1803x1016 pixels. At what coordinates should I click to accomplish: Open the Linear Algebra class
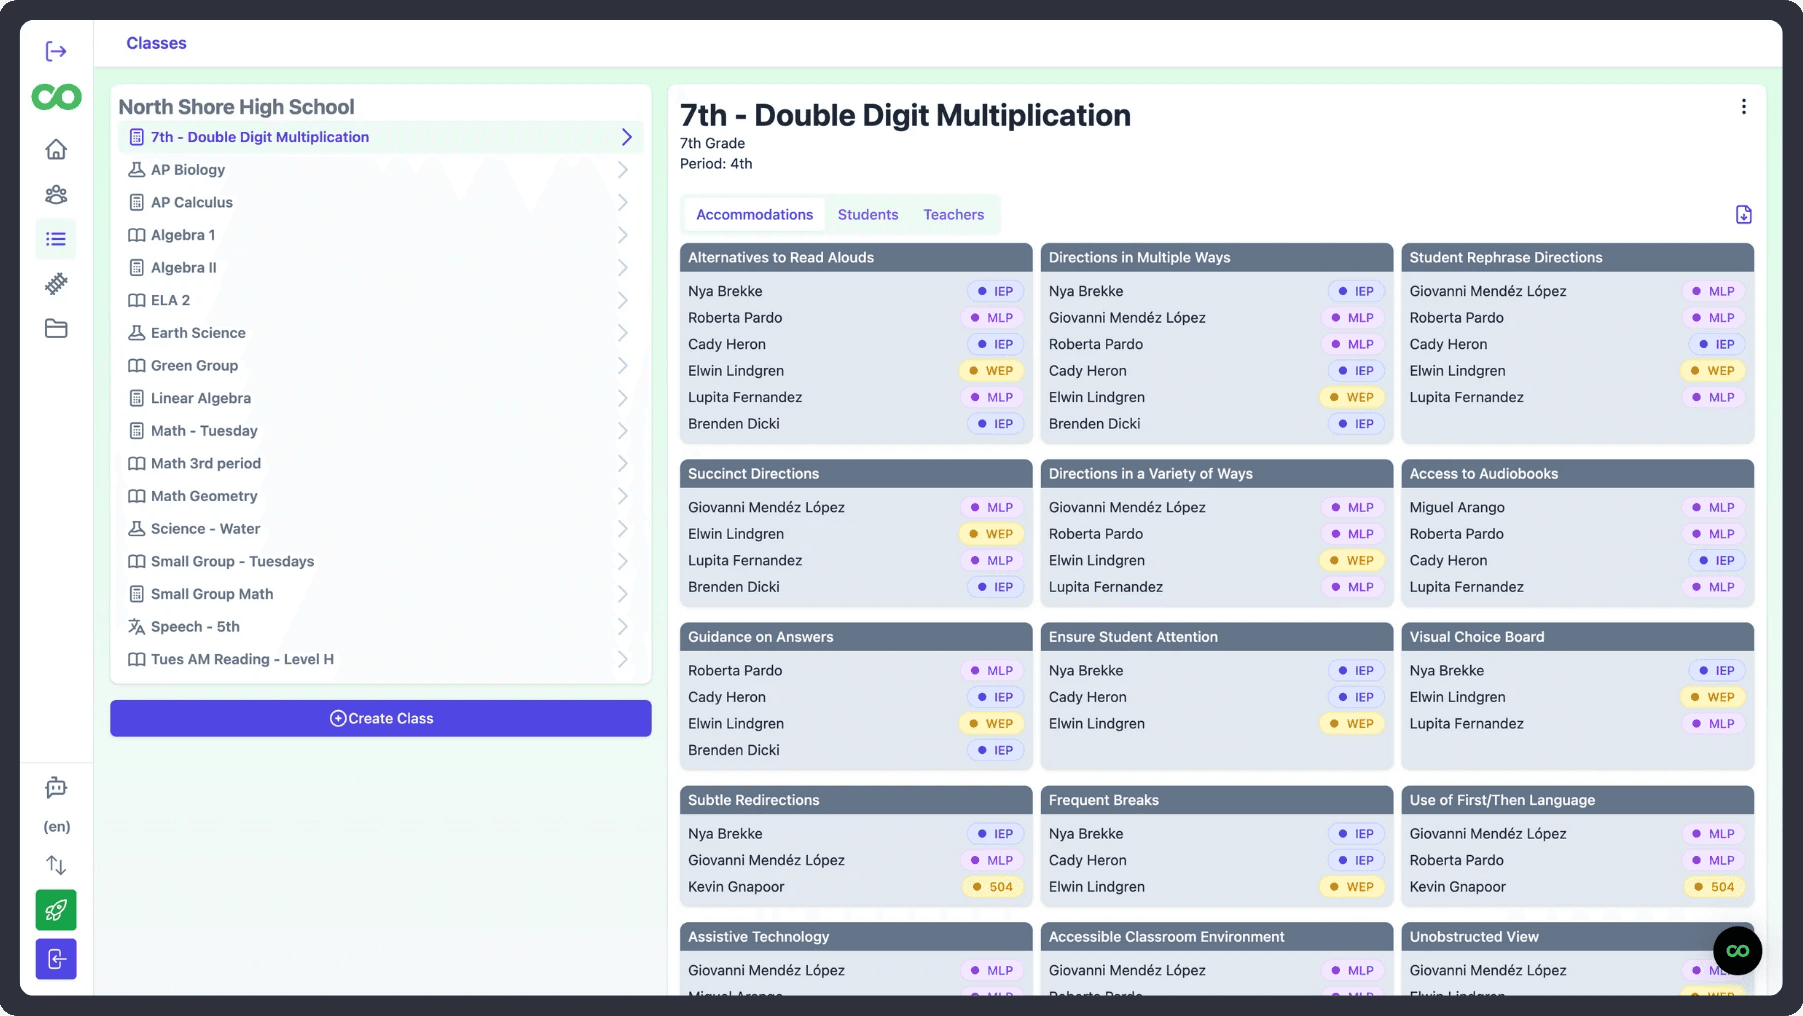pos(380,398)
